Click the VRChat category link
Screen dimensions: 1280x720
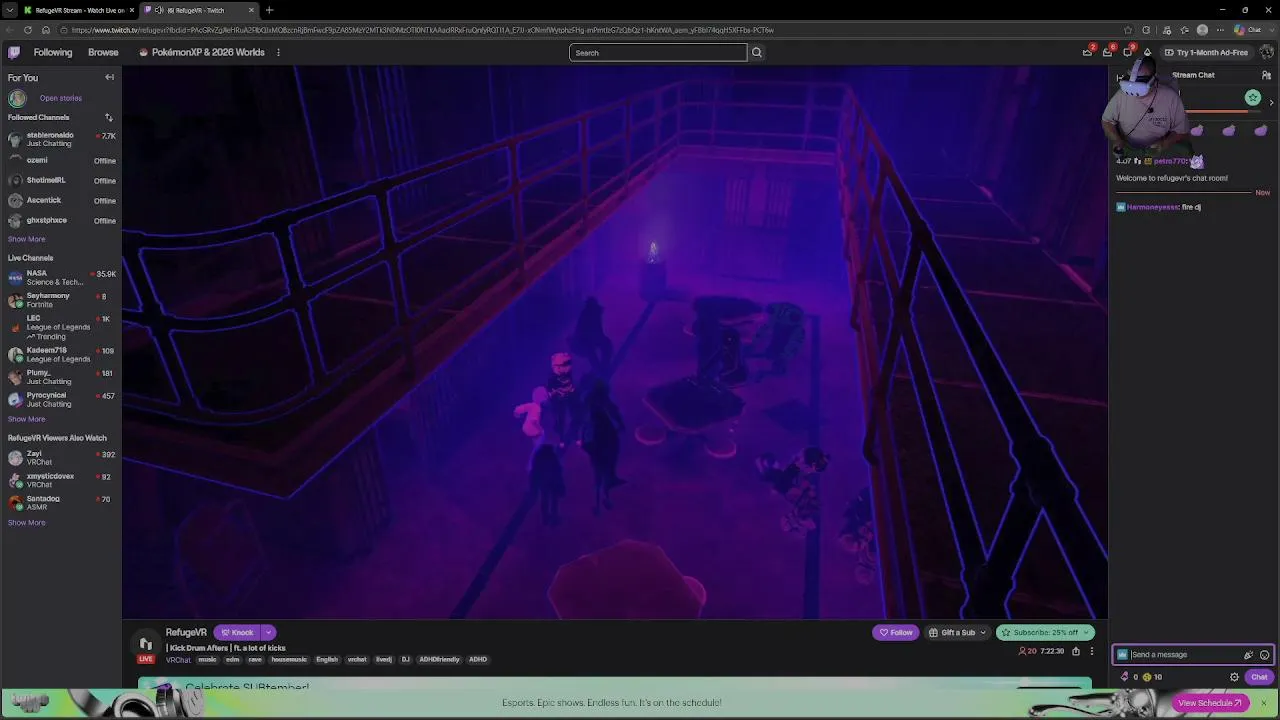click(178, 660)
